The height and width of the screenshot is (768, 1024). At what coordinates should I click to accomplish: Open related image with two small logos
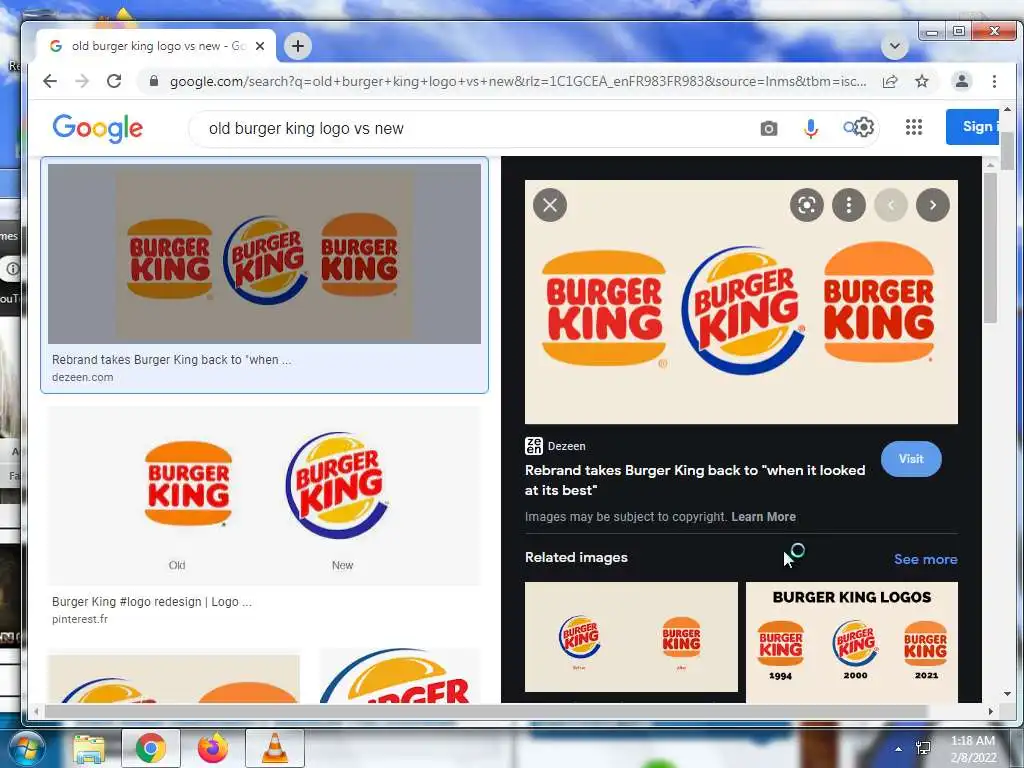632,637
